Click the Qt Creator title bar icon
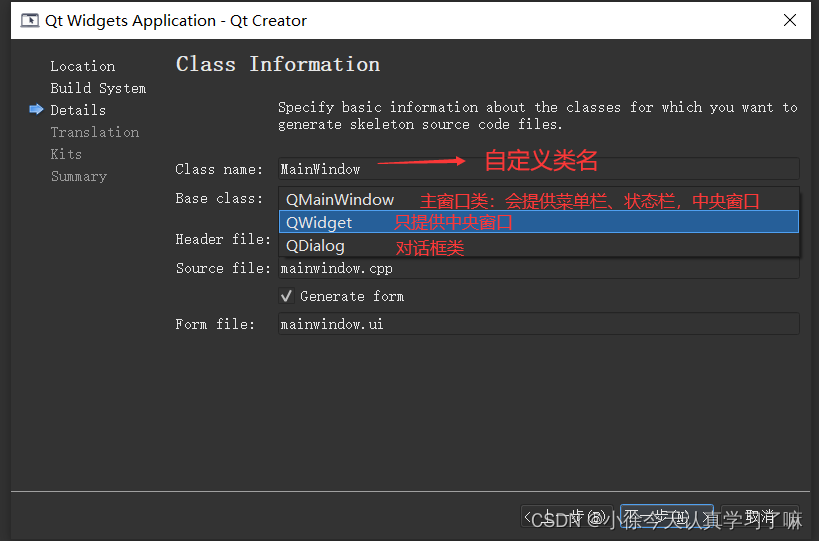 [x=30, y=20]
